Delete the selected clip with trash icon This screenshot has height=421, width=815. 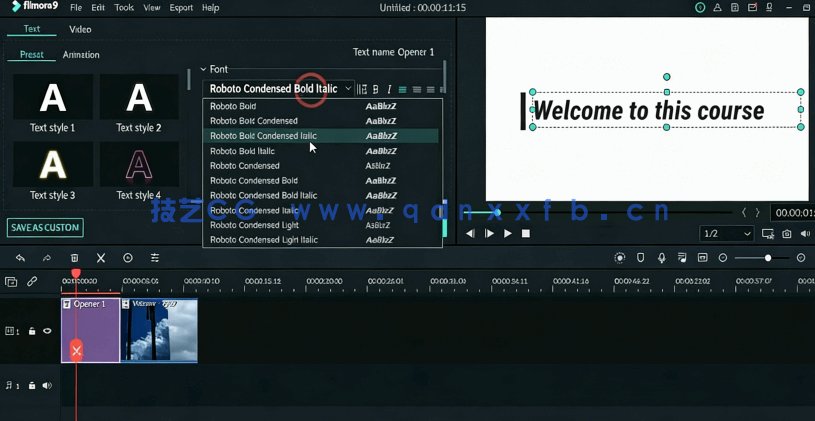(75, 258)
